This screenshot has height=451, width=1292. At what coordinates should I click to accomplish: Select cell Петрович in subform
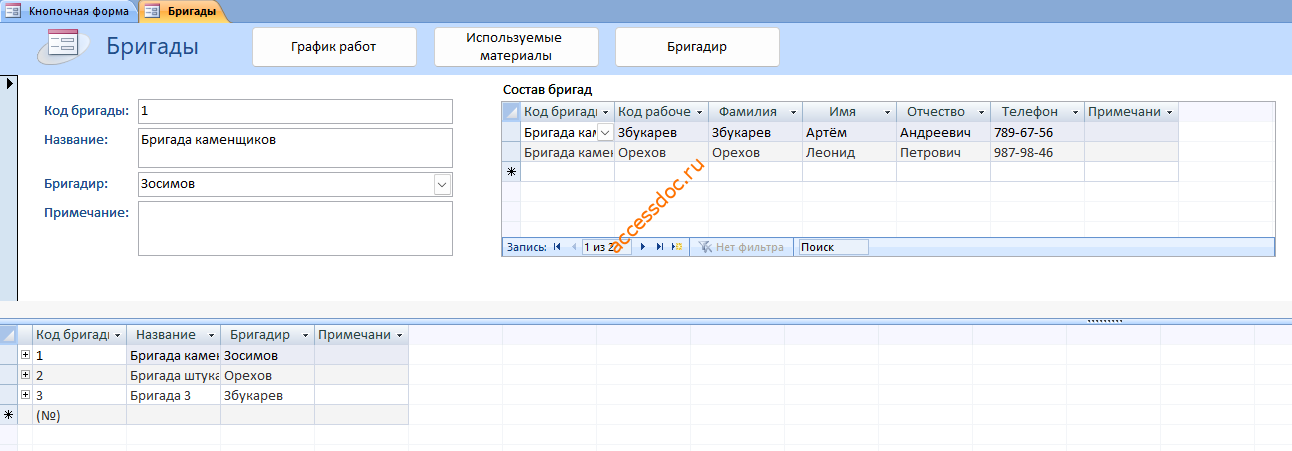[943, 152]
